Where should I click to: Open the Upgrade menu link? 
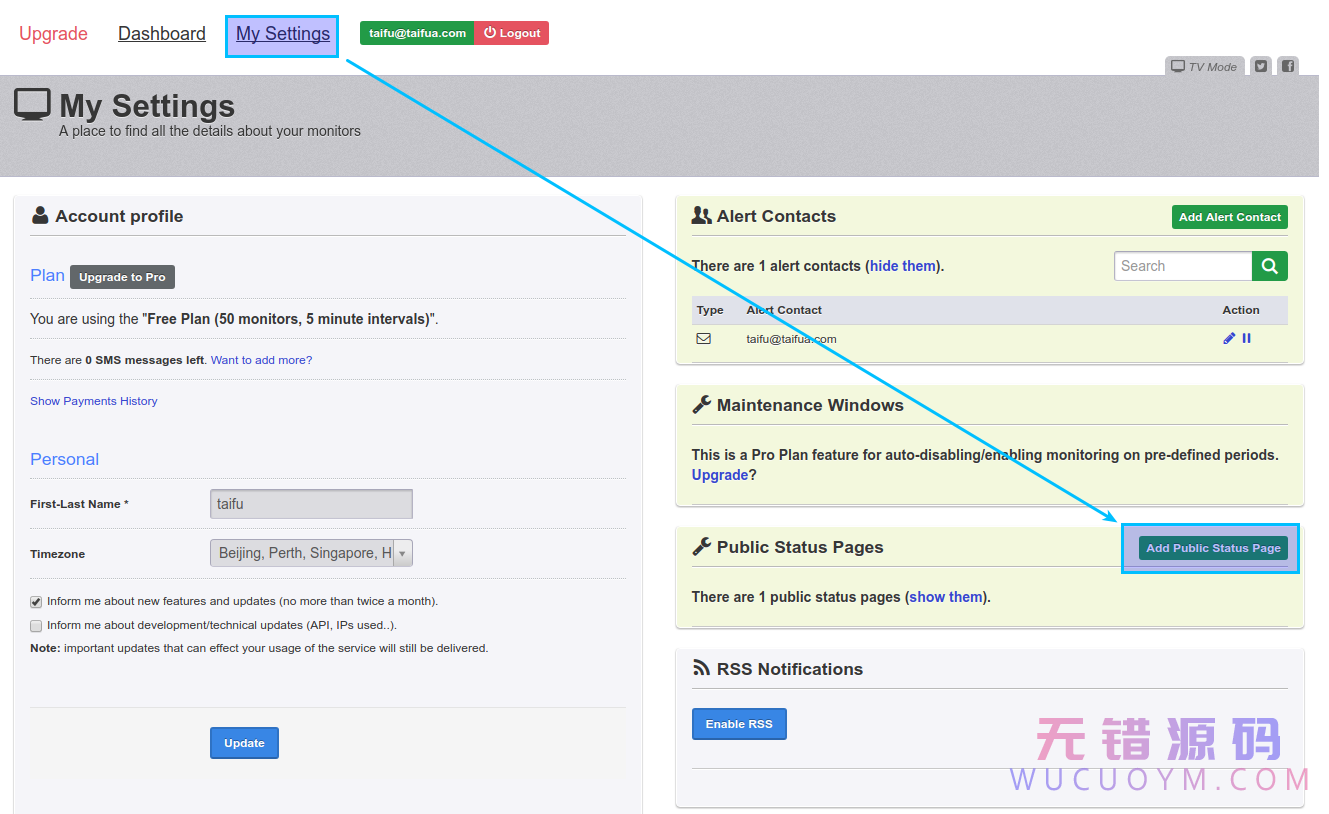pyautogui.click(x=54, y=34)
